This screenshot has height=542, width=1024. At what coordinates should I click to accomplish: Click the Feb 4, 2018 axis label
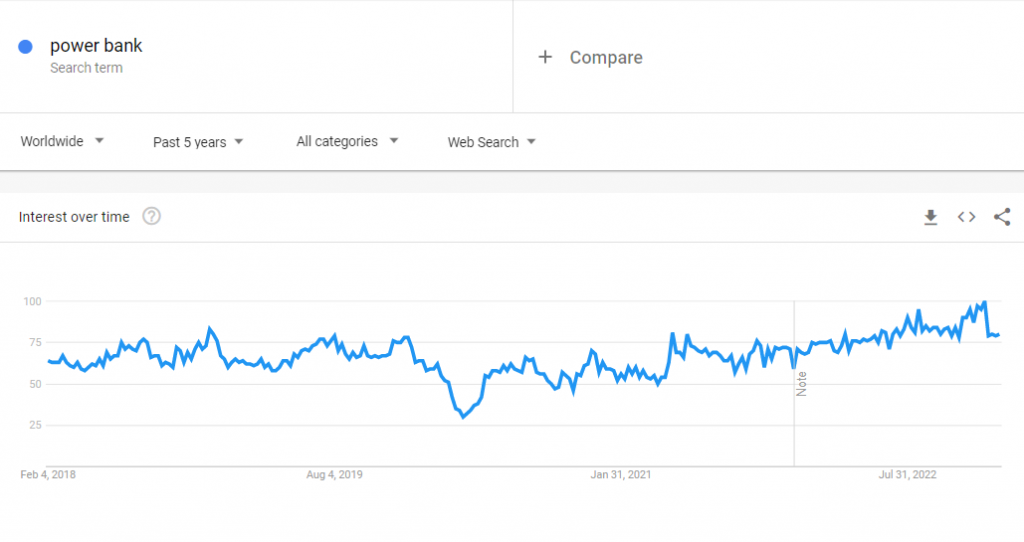coord(48,474)
